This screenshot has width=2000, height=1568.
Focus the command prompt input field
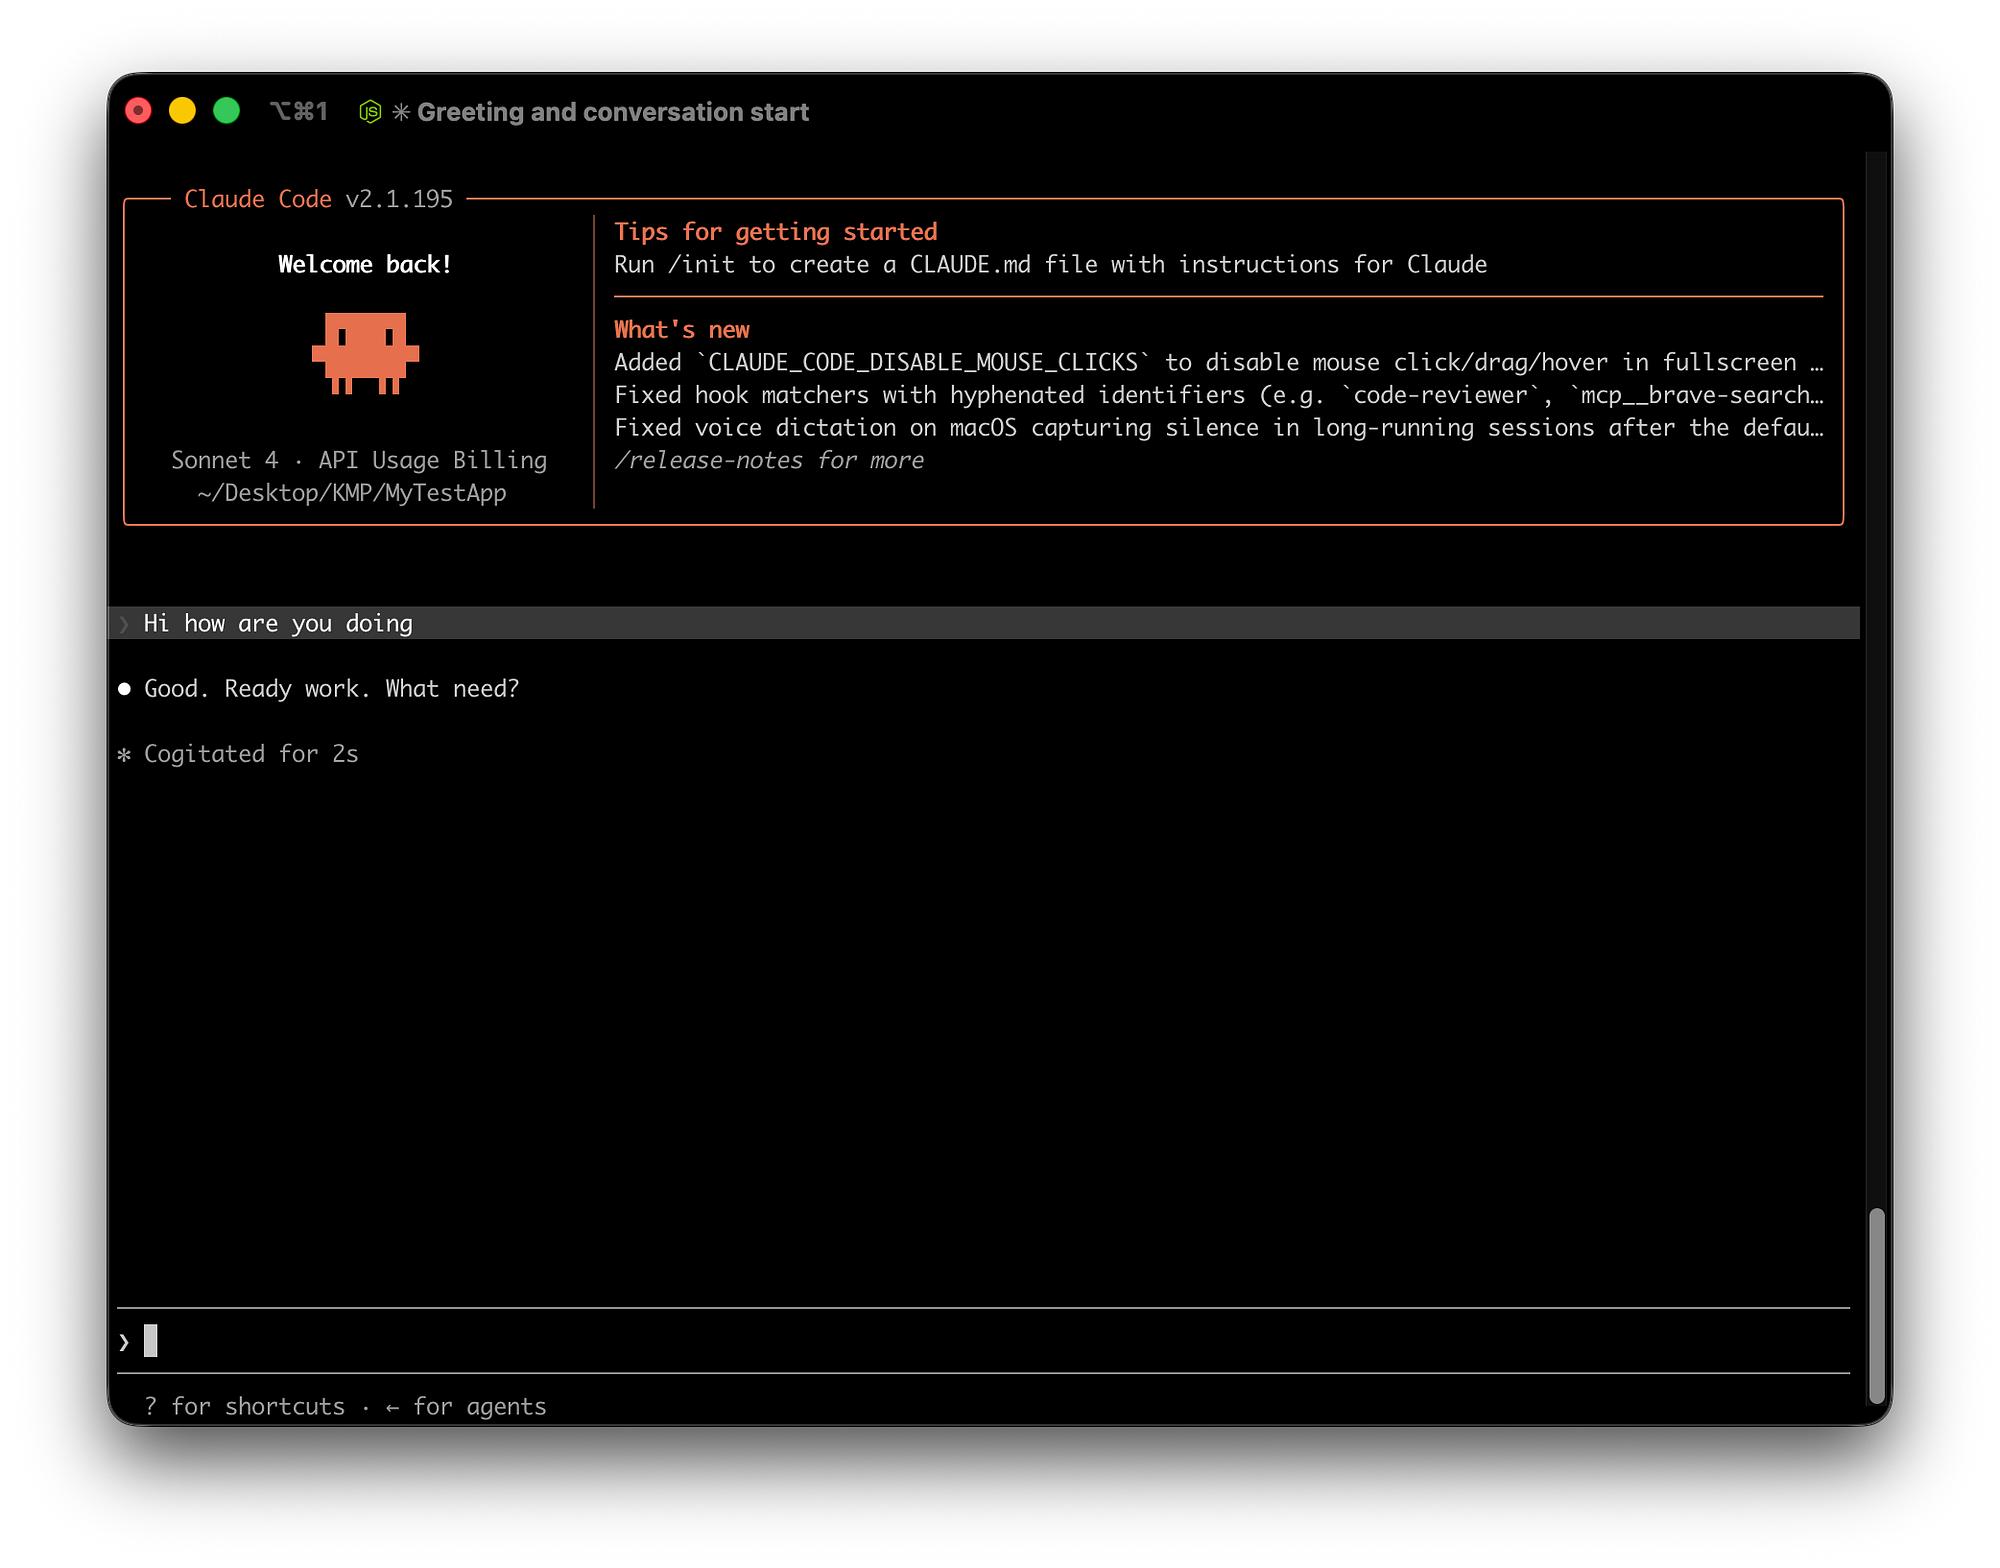pos(984,1341)
